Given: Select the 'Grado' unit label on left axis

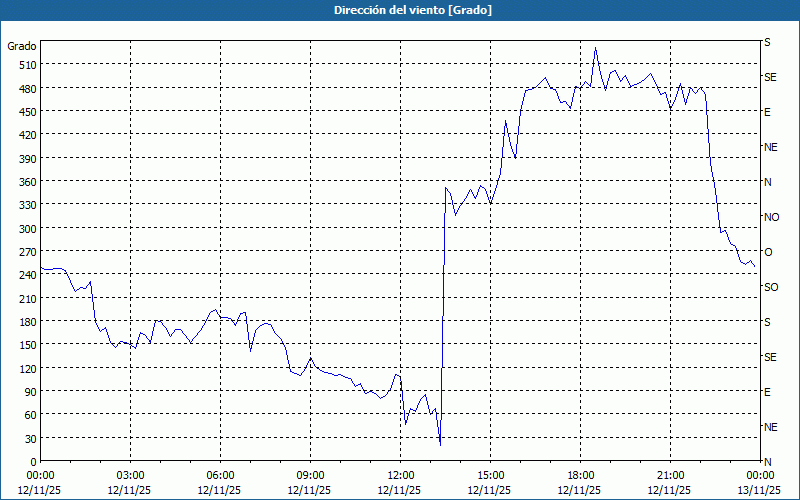Looking at the screenshot, I should click(22, 46).
